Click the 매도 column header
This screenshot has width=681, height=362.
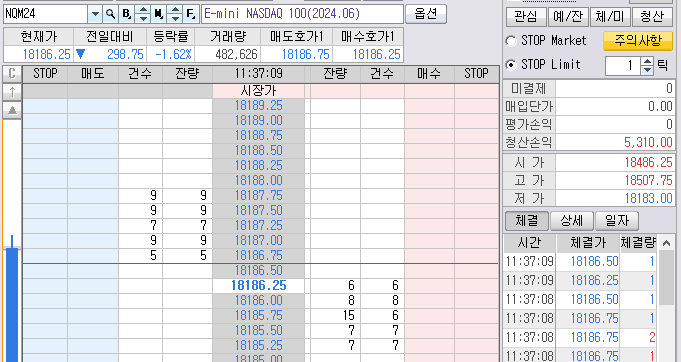coord(93,74)
